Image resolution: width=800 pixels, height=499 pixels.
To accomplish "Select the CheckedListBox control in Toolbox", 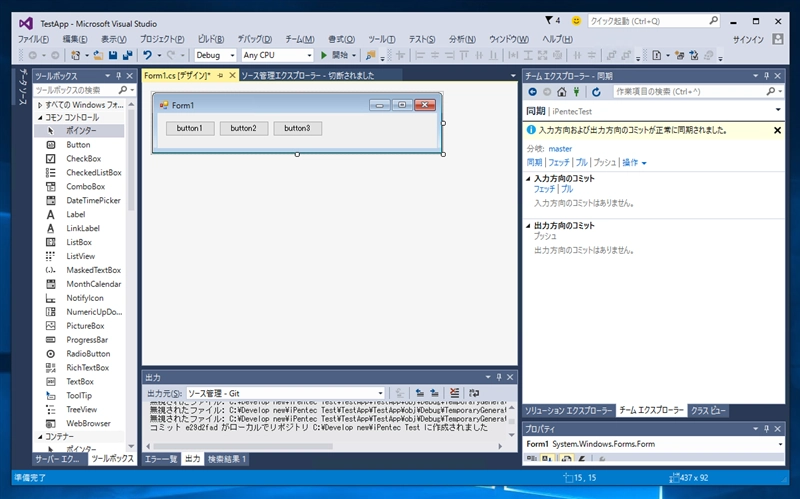I will (x=93, y=172).
